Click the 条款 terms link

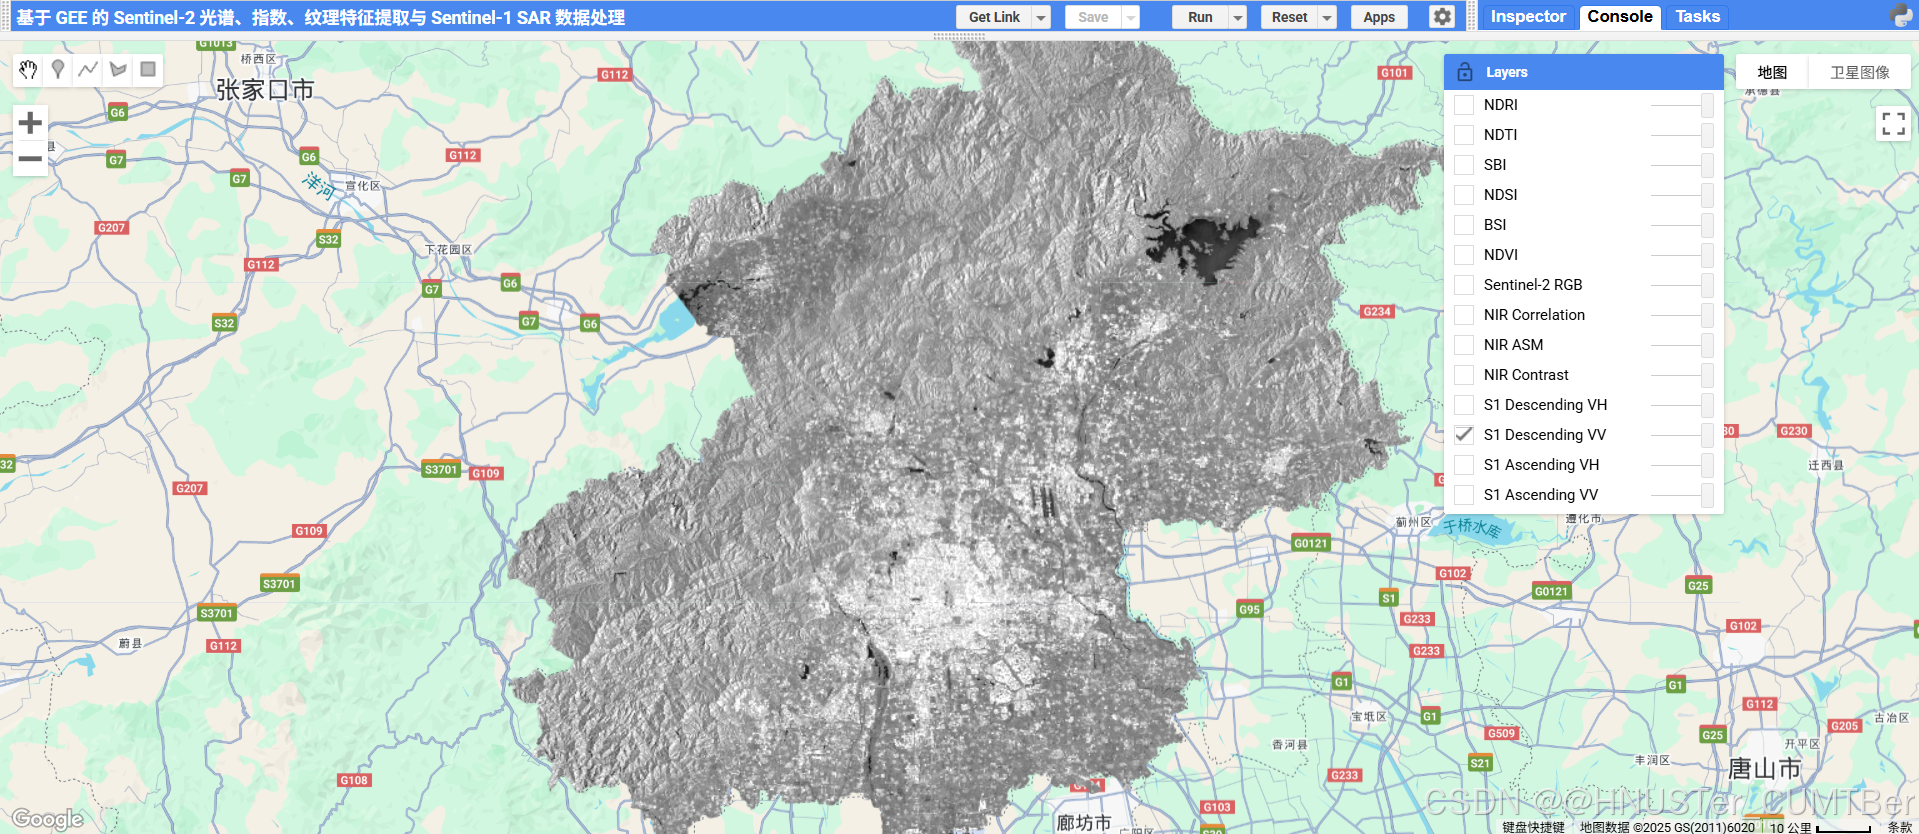1899,827
